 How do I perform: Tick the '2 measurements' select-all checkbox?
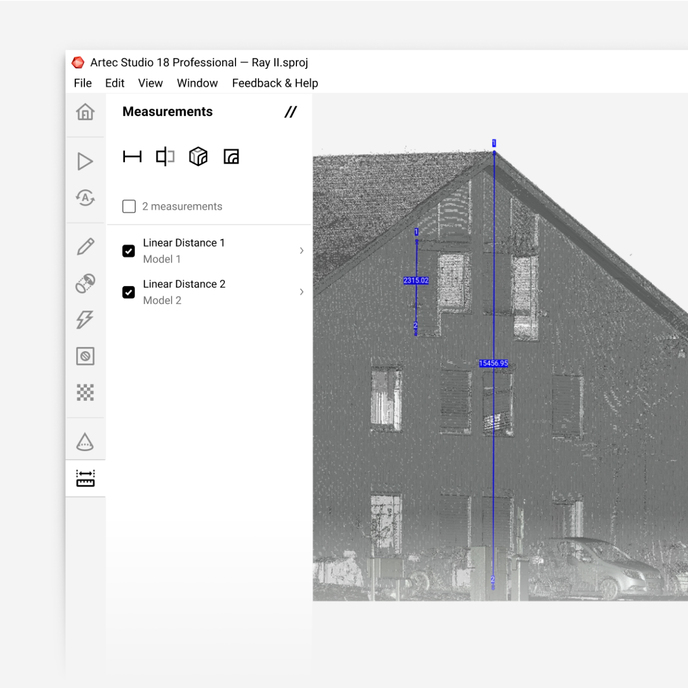click(x=129, y=206)
